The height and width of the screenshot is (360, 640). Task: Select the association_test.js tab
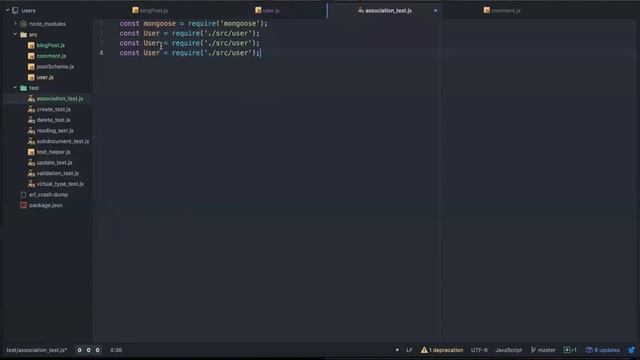(384, 10)
